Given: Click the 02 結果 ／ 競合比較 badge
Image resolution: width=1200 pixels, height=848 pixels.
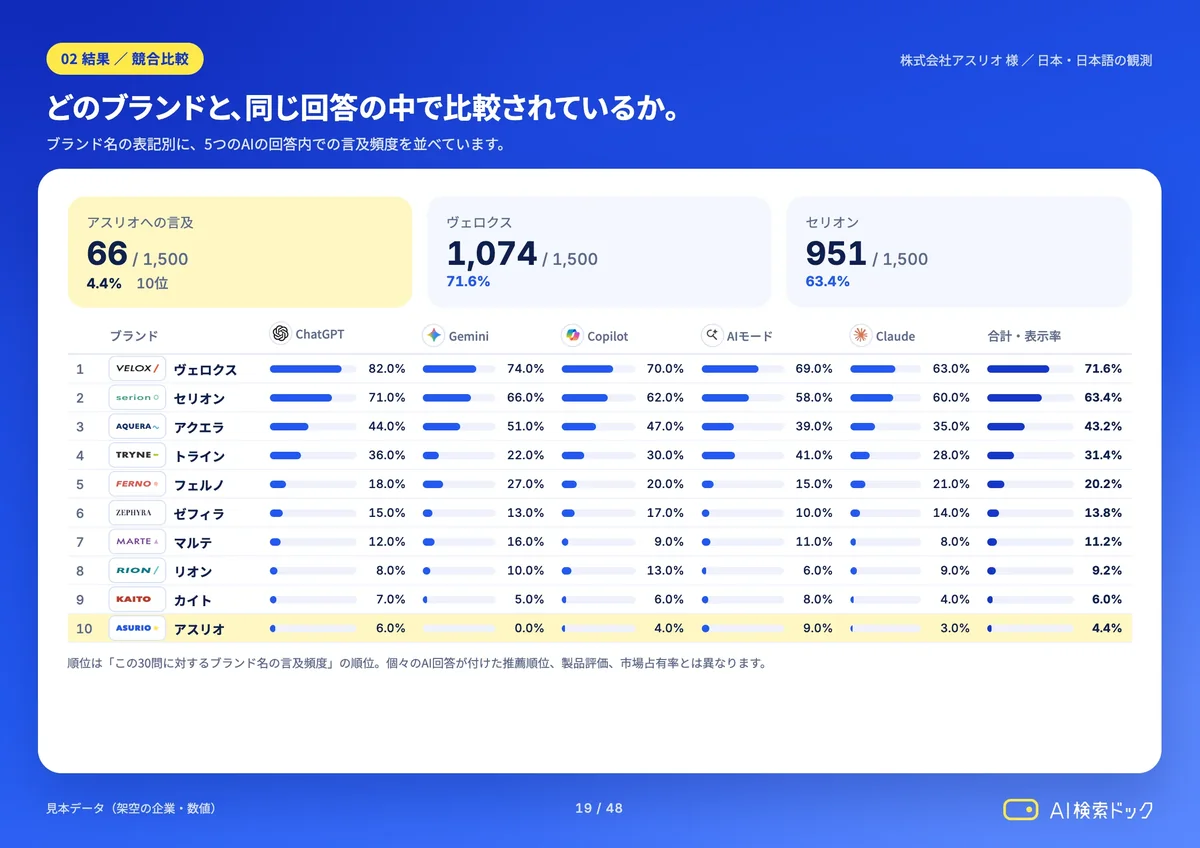Looking at the screenshot, I should (x=125, y=59).
